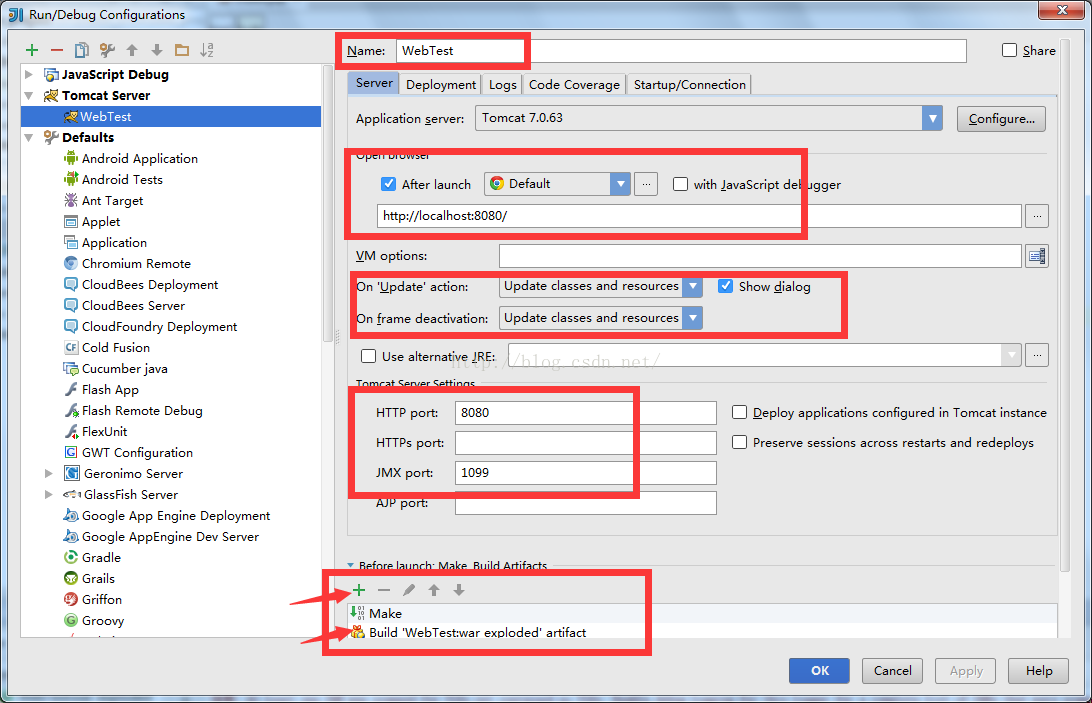Move before-launch task up arrow
Viewport: 1092px width, 703px height.
coord(434,590)
